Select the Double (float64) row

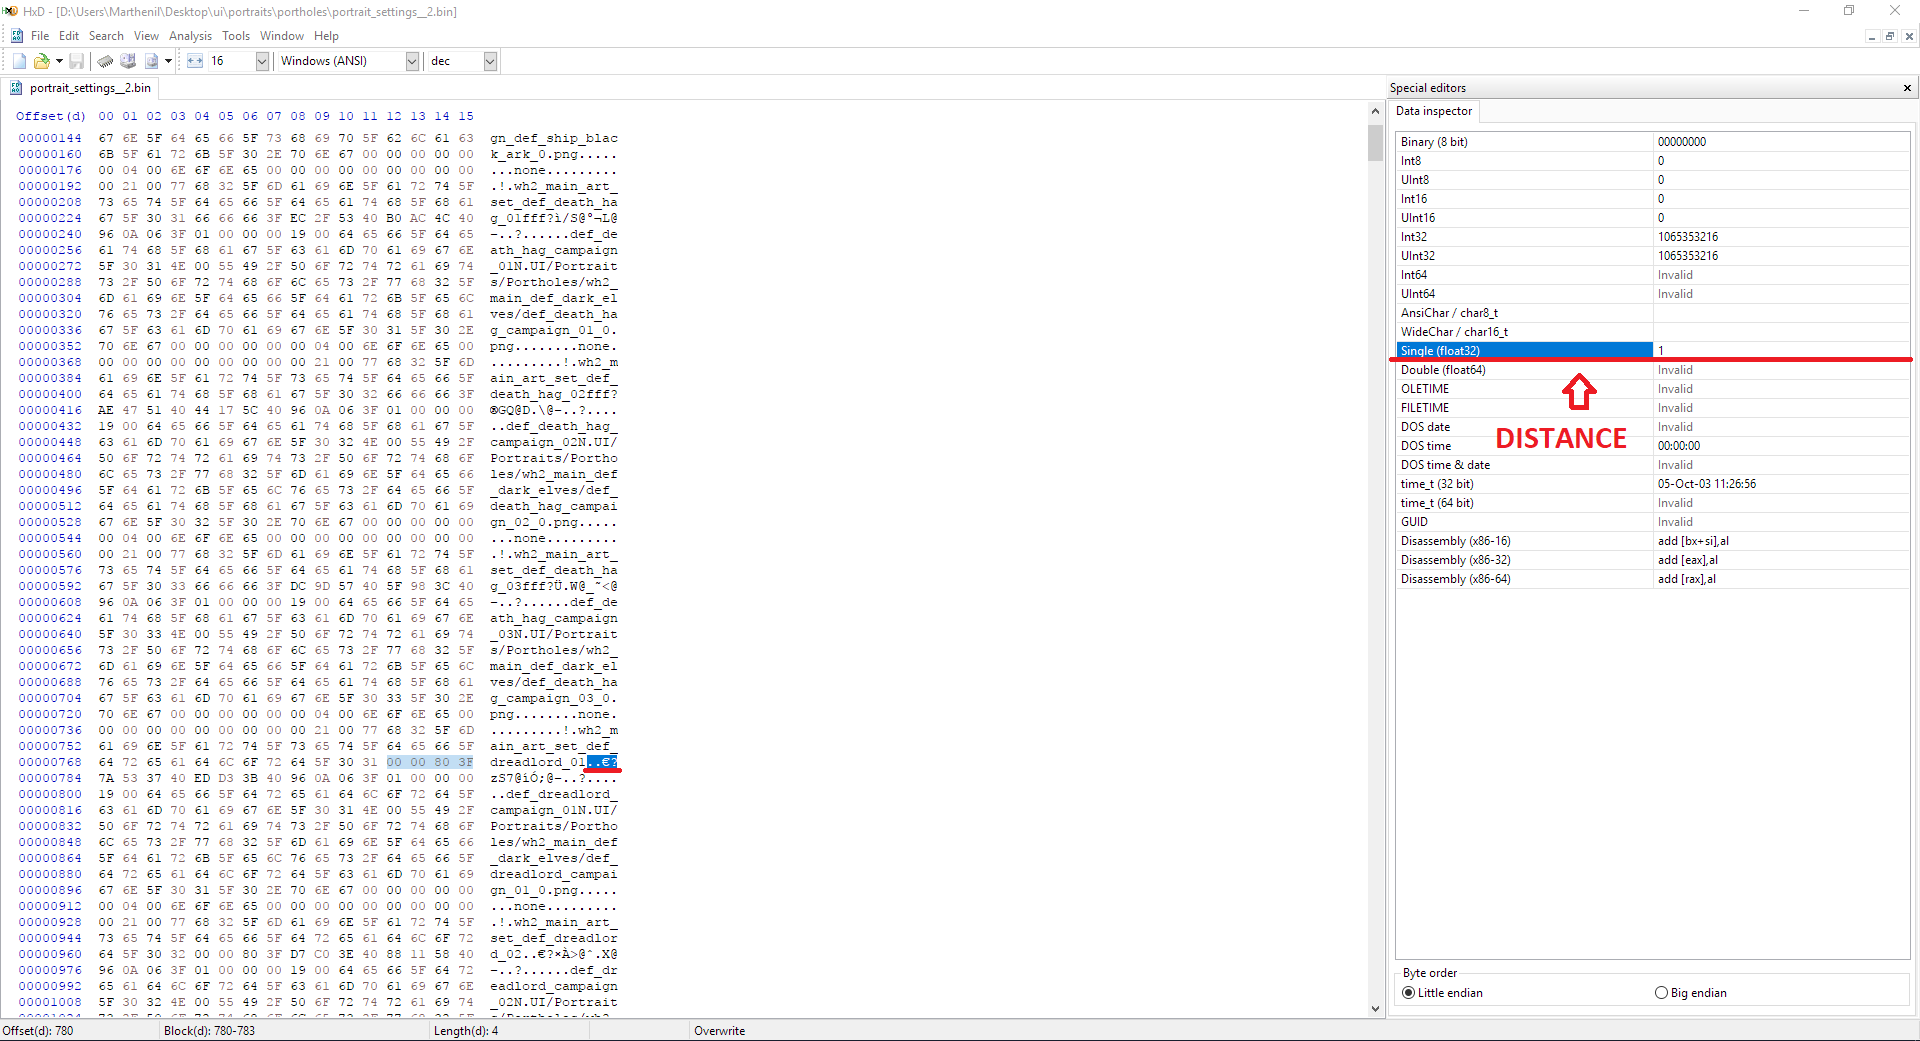pos(1653,370)
